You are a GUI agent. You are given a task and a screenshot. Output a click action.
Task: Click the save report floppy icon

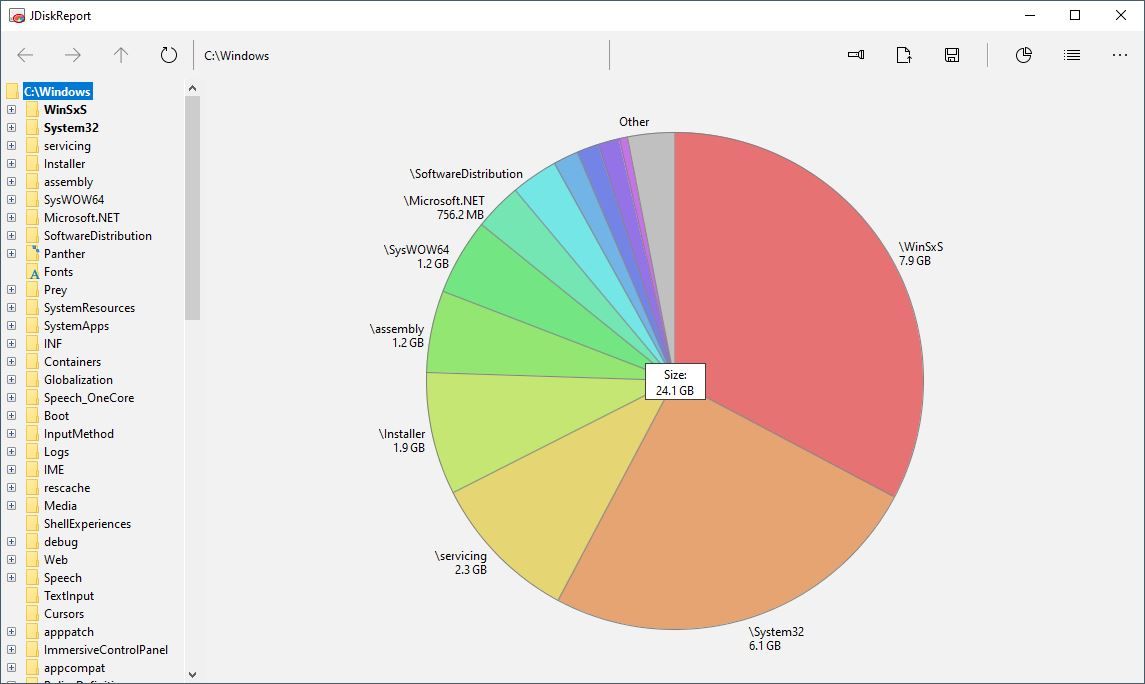[952, 55]
